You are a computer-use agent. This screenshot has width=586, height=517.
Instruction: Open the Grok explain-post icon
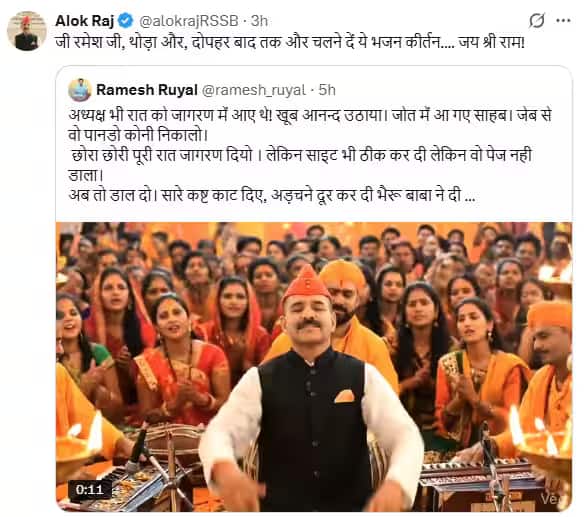tap(537, 21)
